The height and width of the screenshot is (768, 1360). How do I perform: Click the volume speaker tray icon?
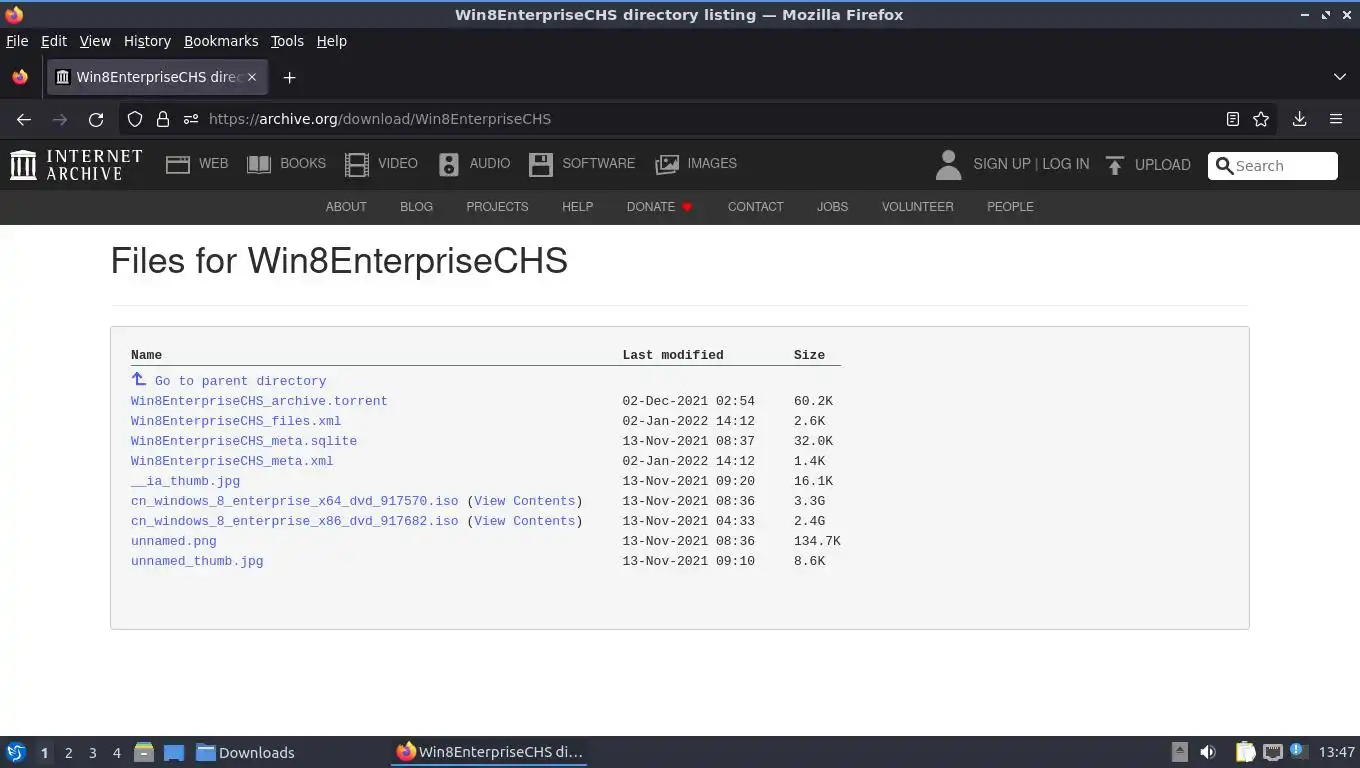pyautogui.click(x=1208, y=752)
